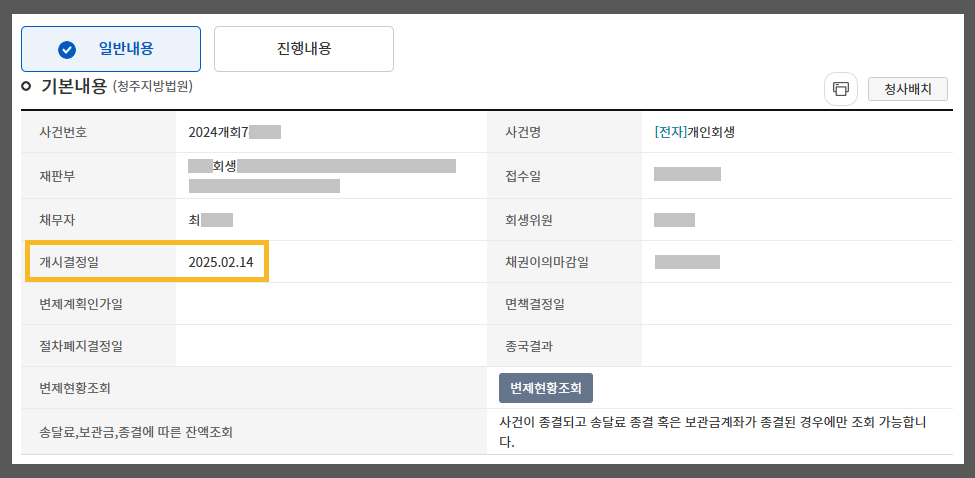Open the 청사배치 button
The width and height of the screenshot is (975, 478).
point(908,89)
